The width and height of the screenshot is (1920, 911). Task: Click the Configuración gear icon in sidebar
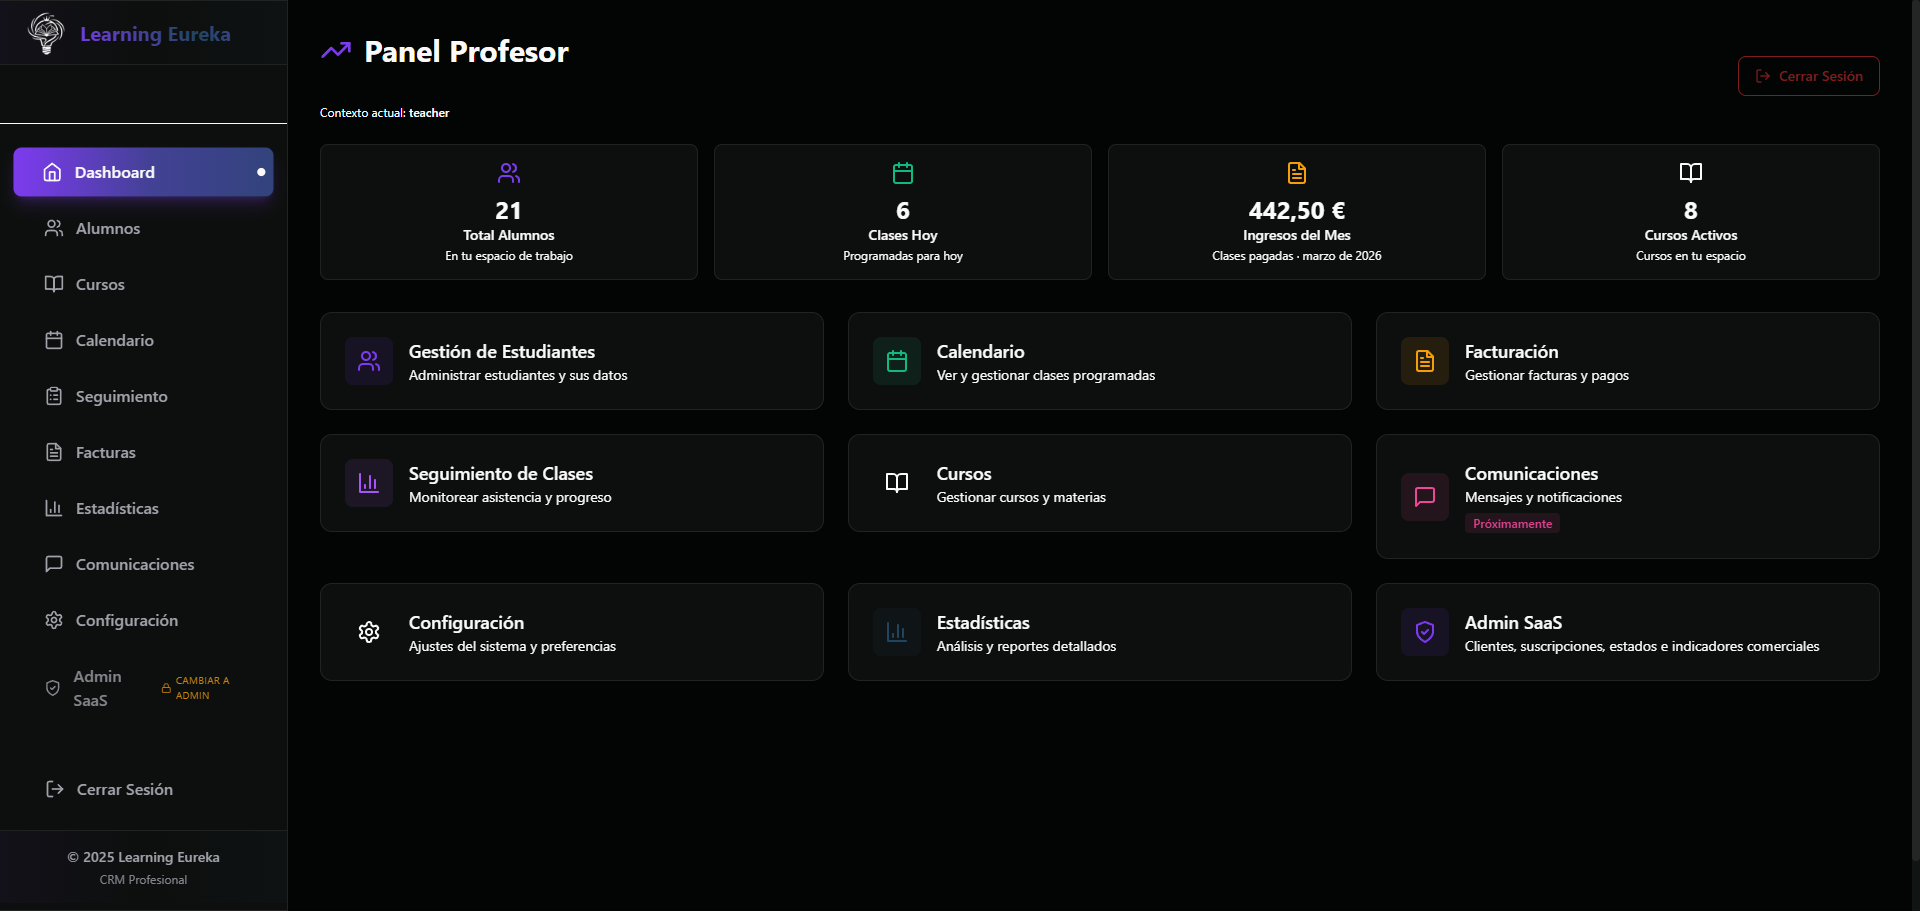coord(54,620)
